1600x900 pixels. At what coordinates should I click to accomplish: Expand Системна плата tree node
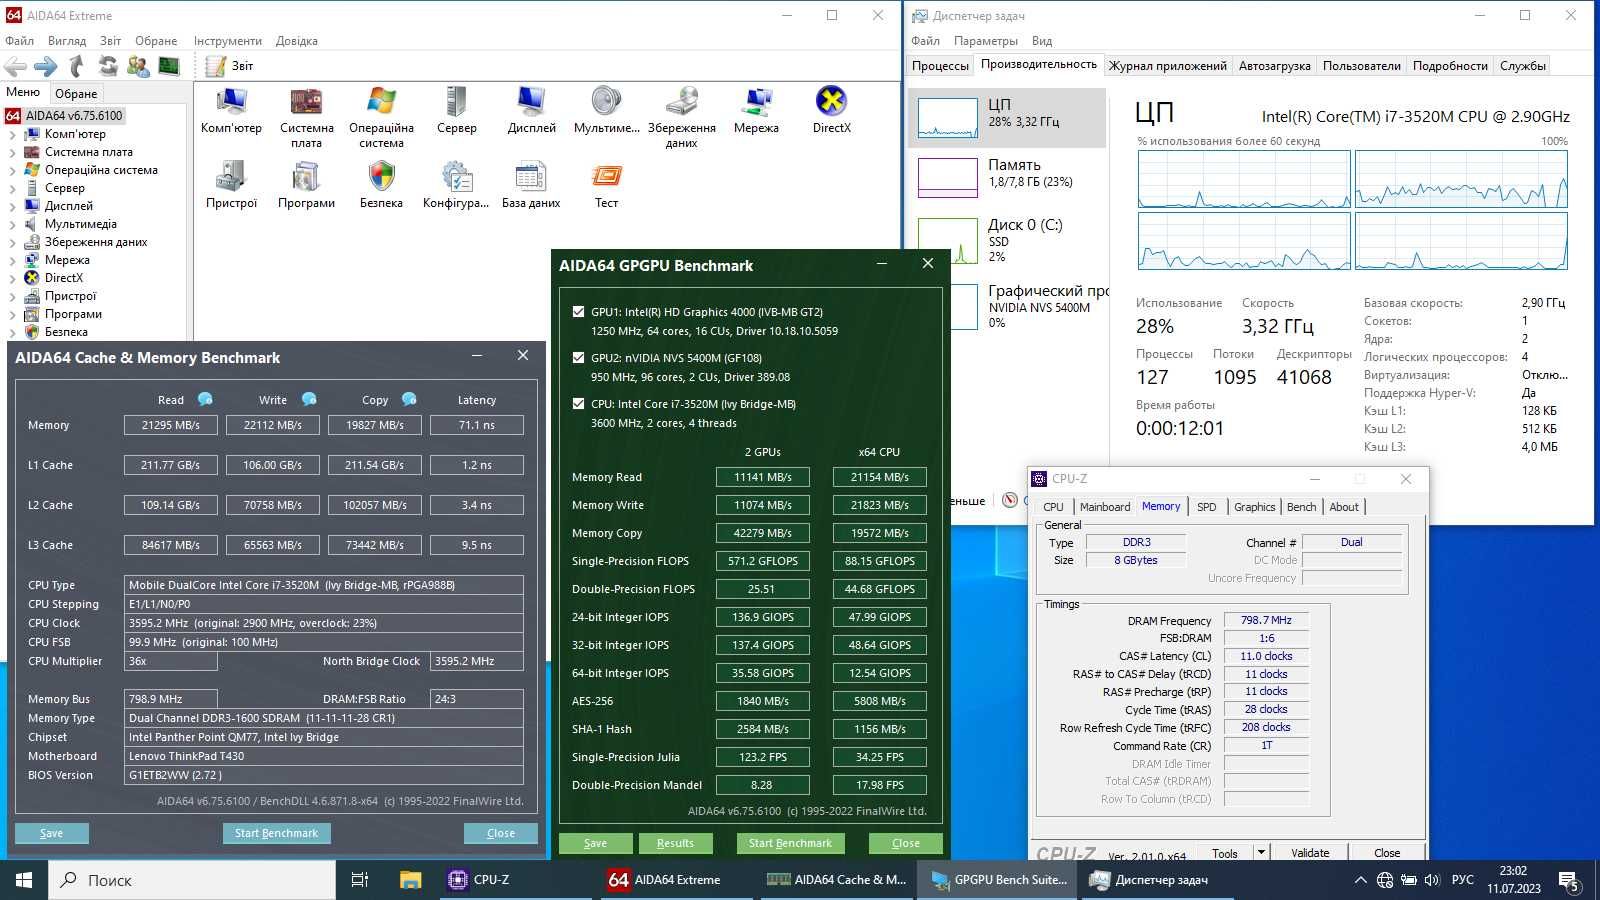[x=12, y=152]
